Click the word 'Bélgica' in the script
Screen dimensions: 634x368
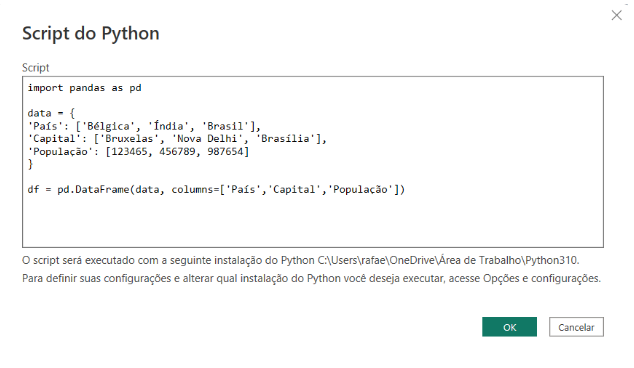[x=108, y=126]
